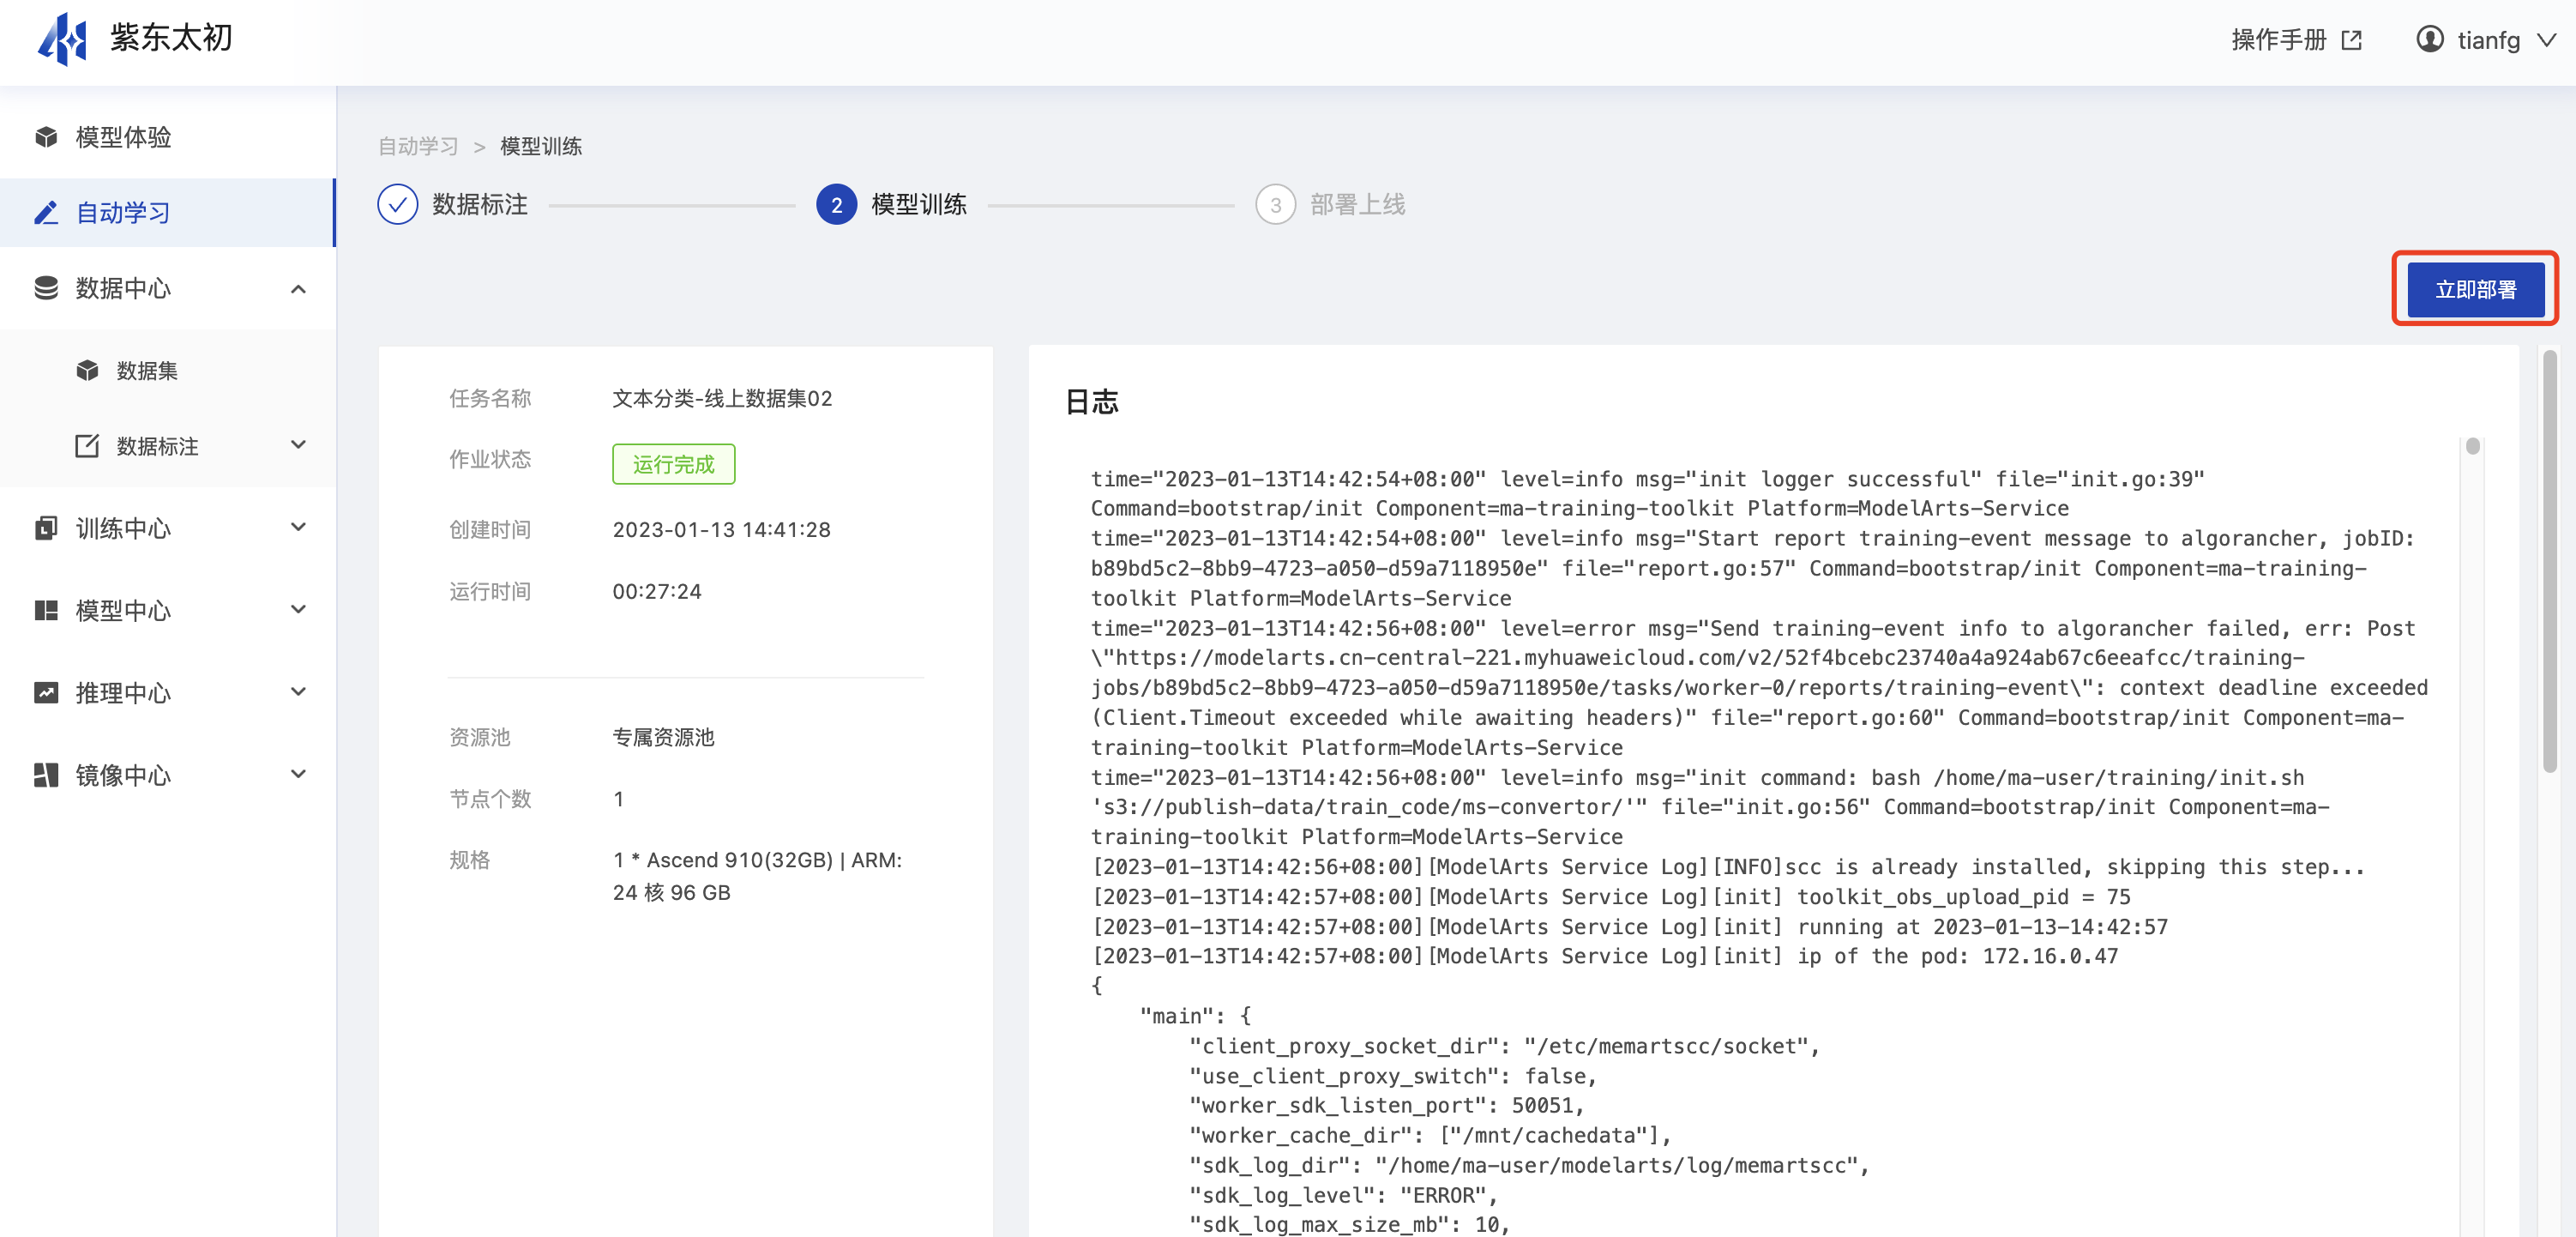Click the 创建时间 label
The image size is (2576, 1237).
click(x=490, y=529)
